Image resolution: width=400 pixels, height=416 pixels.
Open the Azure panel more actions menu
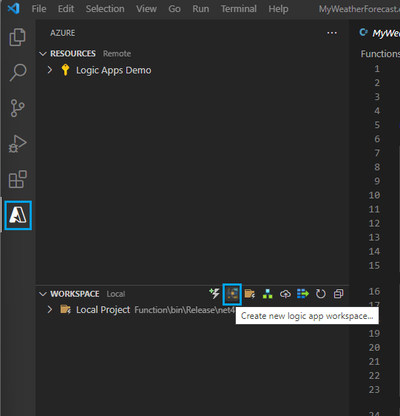pos(332,33)
